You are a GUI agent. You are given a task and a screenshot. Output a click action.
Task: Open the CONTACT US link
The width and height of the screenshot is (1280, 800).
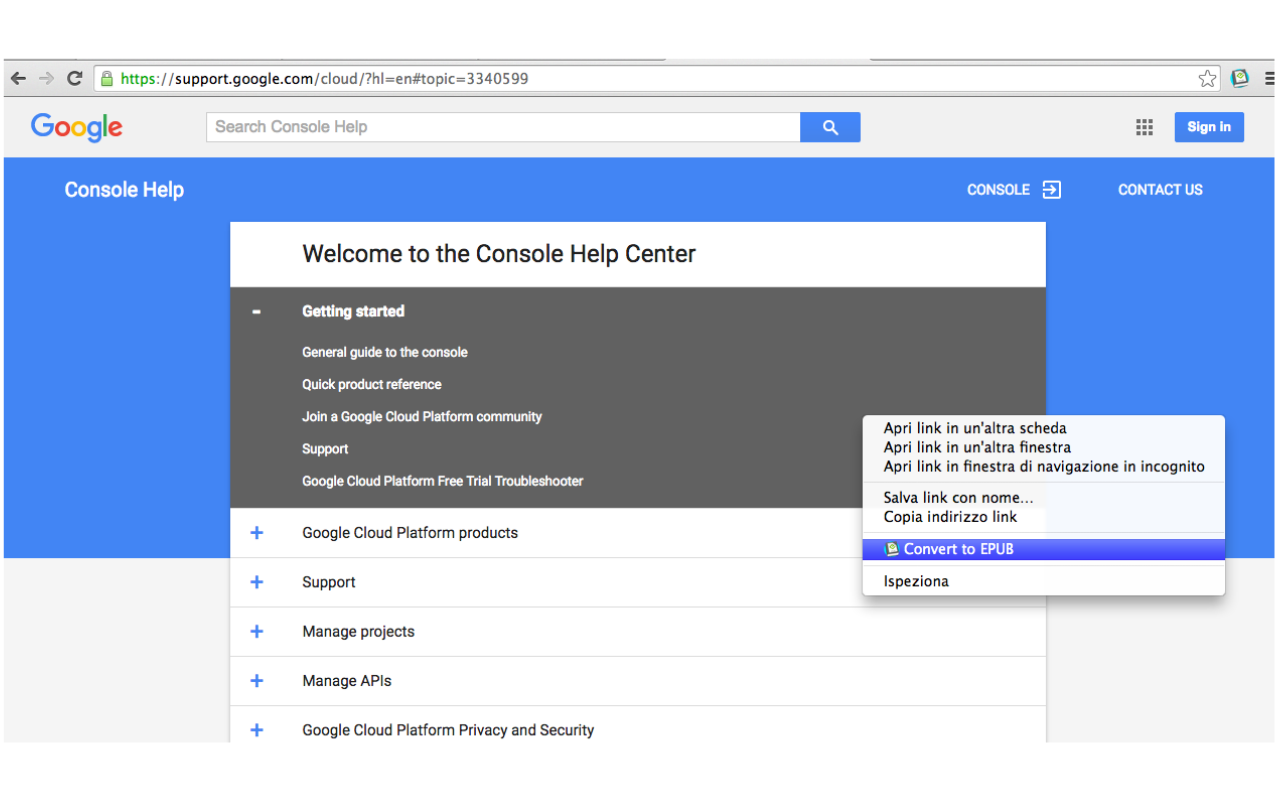[x=1160, y=190]
